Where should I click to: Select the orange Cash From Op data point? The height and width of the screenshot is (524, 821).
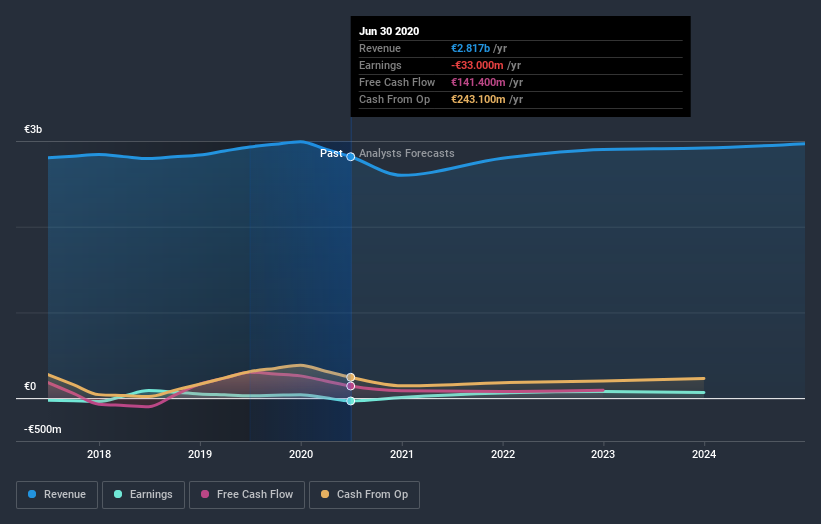351,377
